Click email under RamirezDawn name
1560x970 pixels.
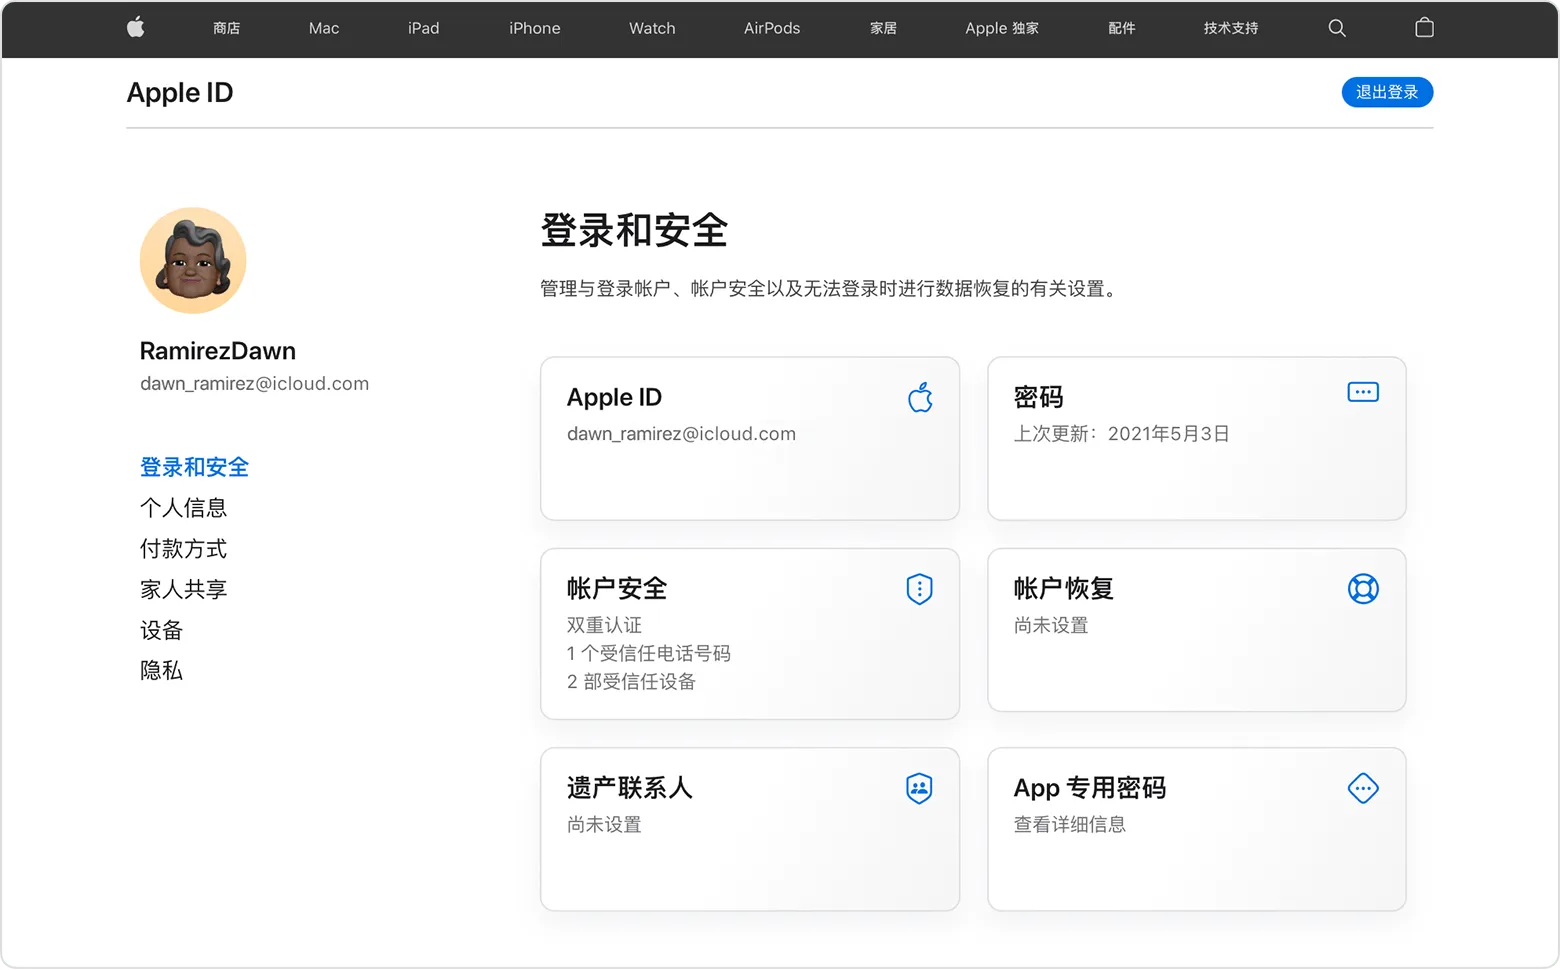[x=254, y=384]
